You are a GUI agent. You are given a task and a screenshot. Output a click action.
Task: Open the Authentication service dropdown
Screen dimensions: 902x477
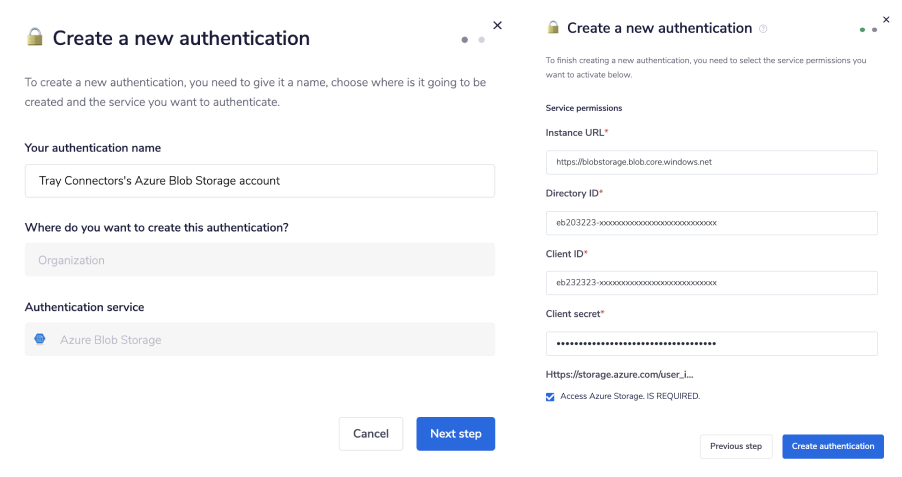point(259,340)
